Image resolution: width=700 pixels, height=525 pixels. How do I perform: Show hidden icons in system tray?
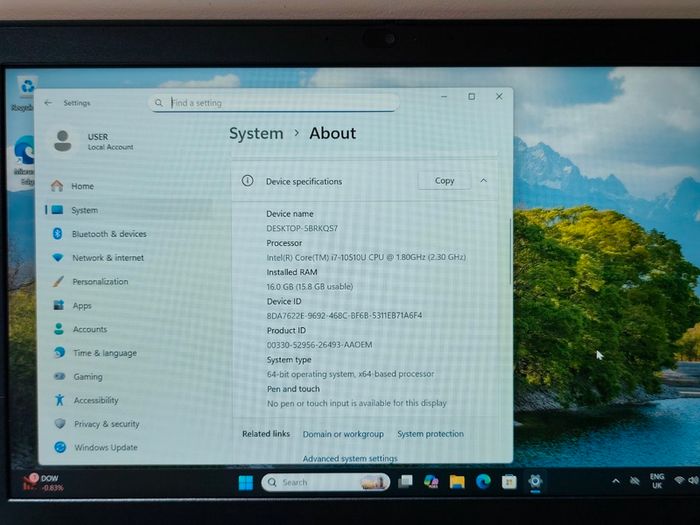click(x=616, y=481)
